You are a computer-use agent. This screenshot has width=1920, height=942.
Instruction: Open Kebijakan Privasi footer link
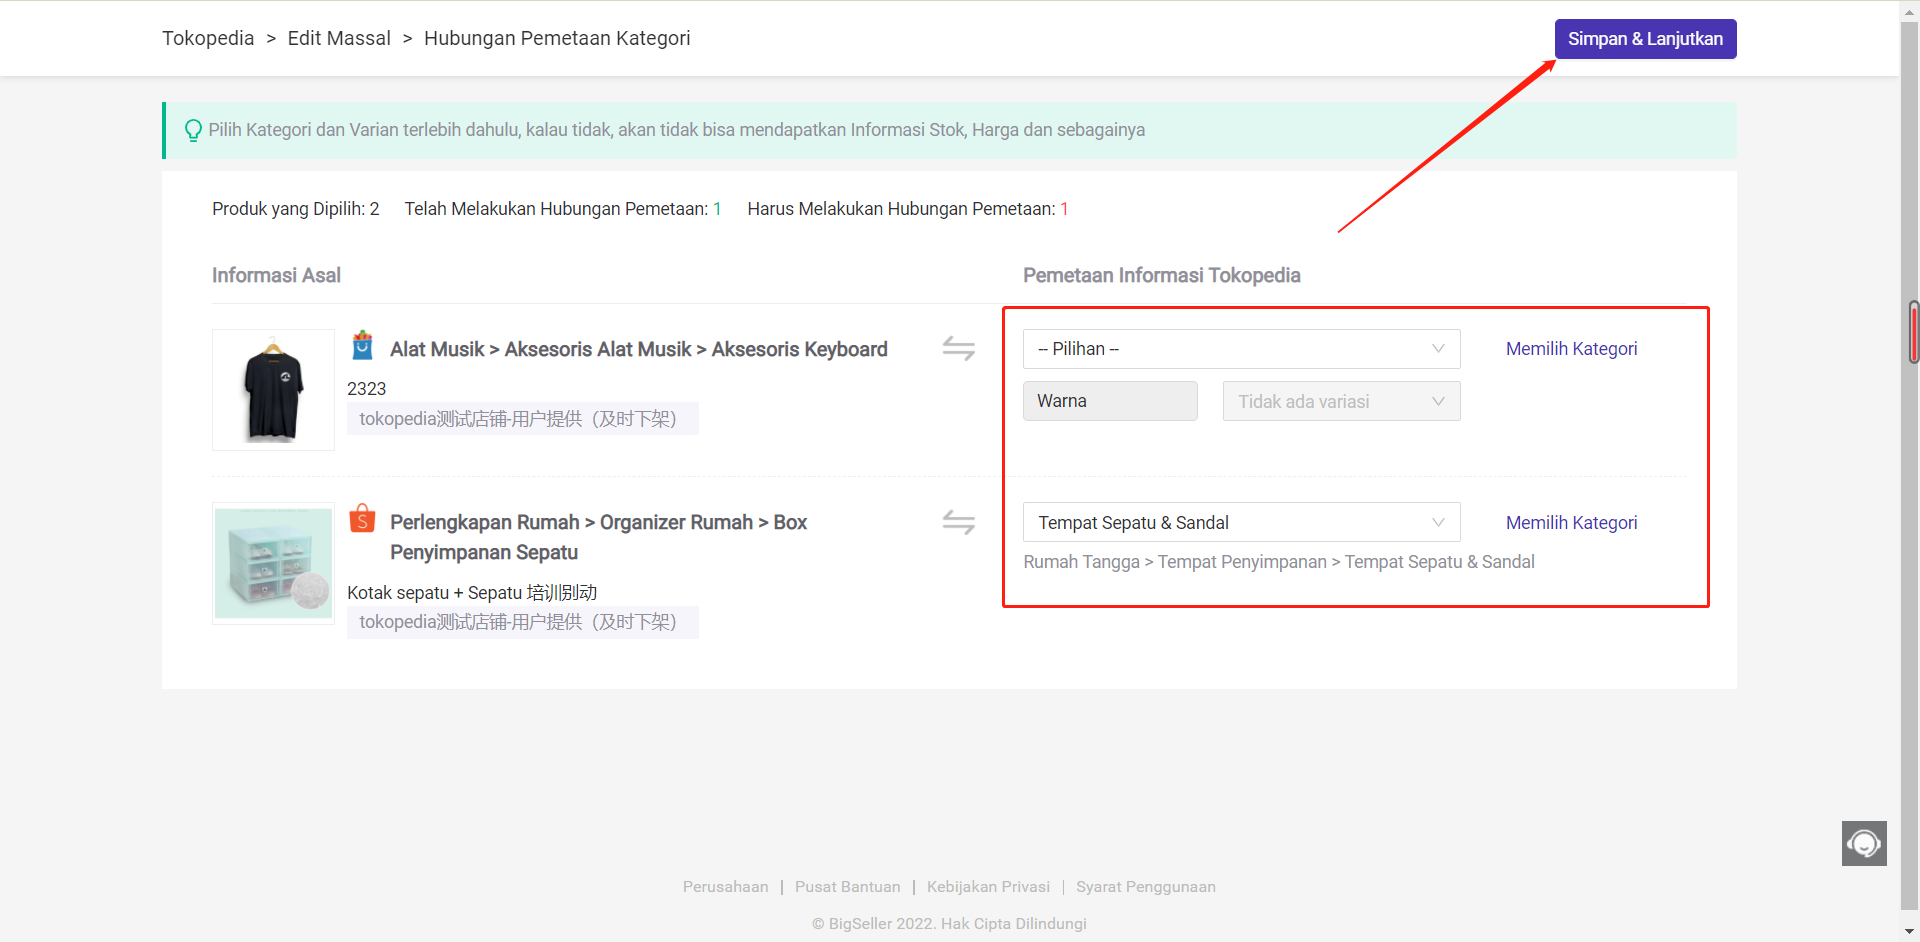(988, 887)
